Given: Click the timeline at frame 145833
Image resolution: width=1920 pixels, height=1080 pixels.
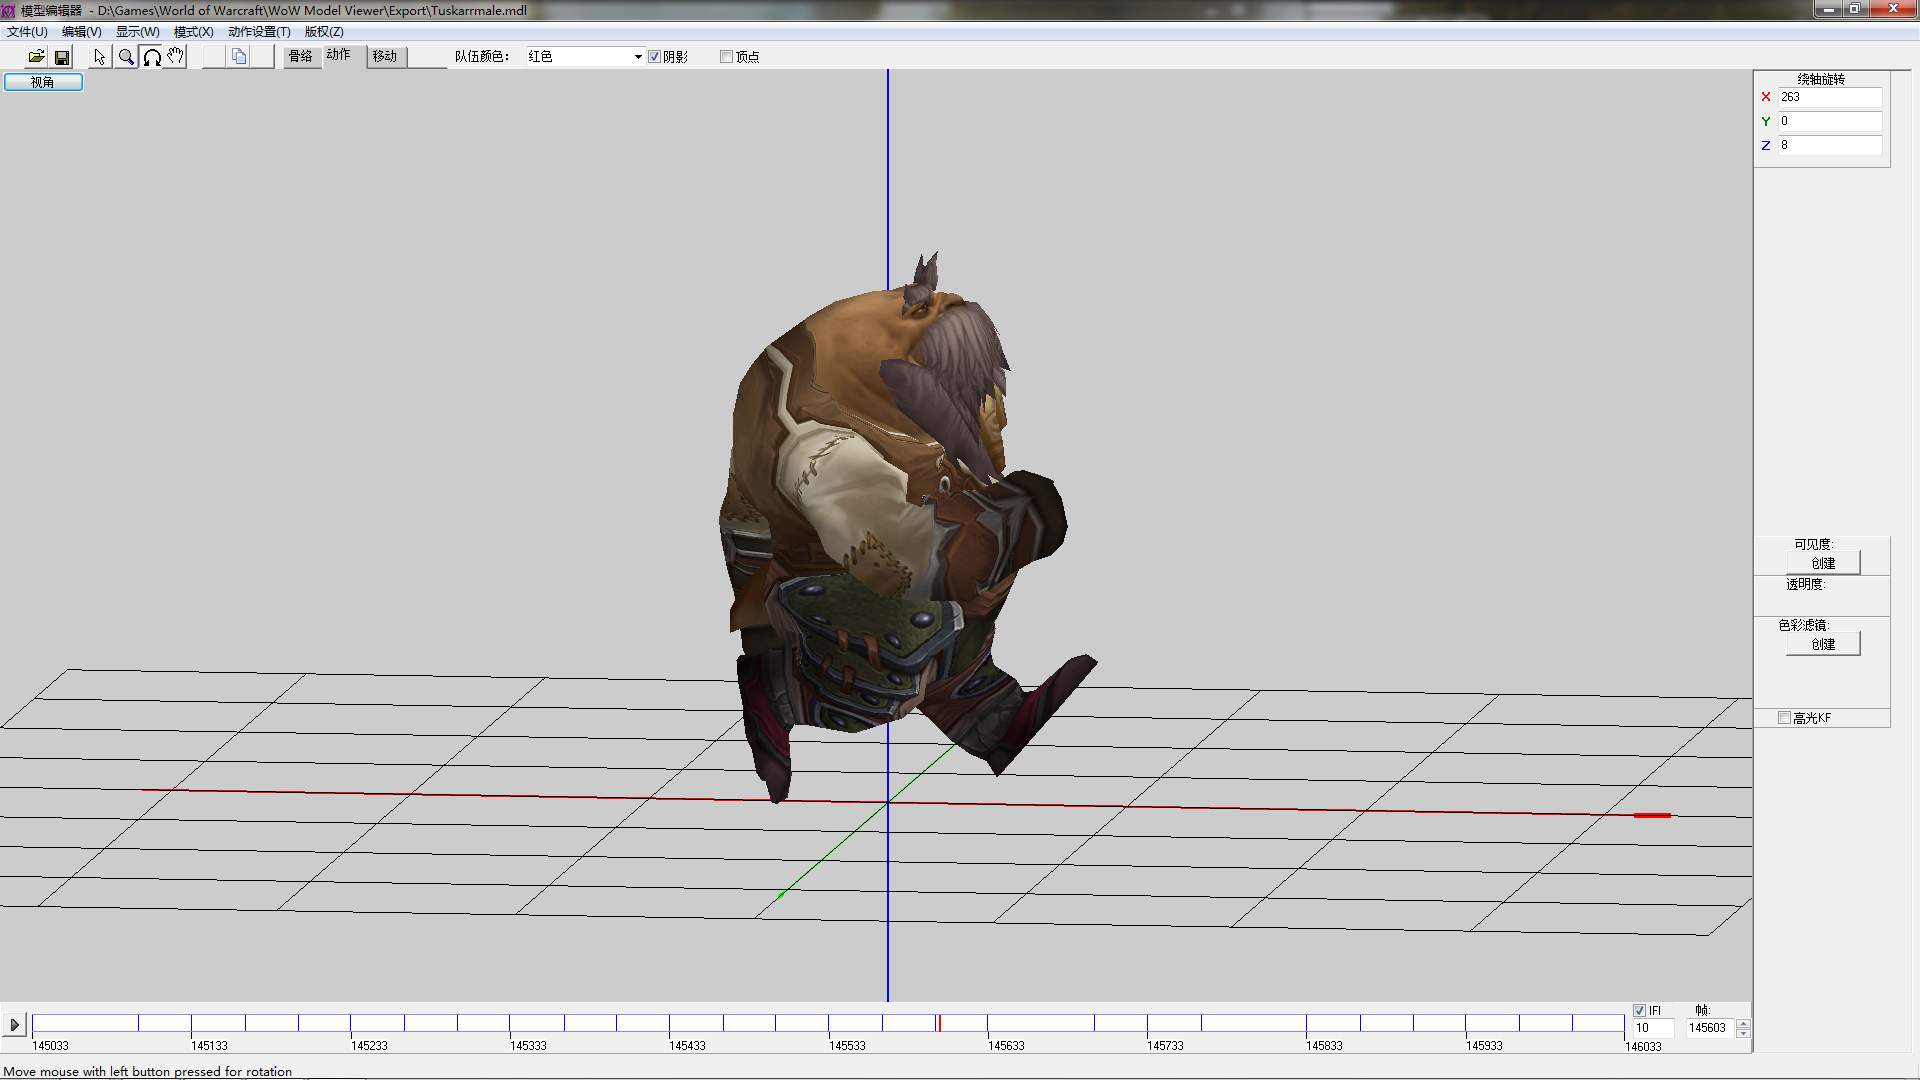Looking at the screenshot, I should (1306, 1024).
